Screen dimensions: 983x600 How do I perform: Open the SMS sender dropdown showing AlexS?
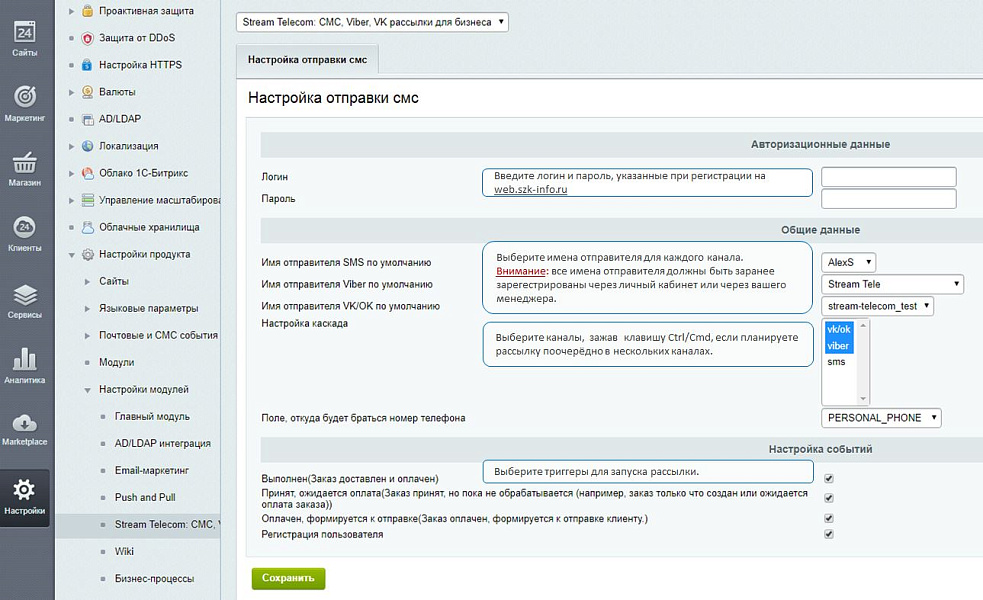[x=848, y=262]
